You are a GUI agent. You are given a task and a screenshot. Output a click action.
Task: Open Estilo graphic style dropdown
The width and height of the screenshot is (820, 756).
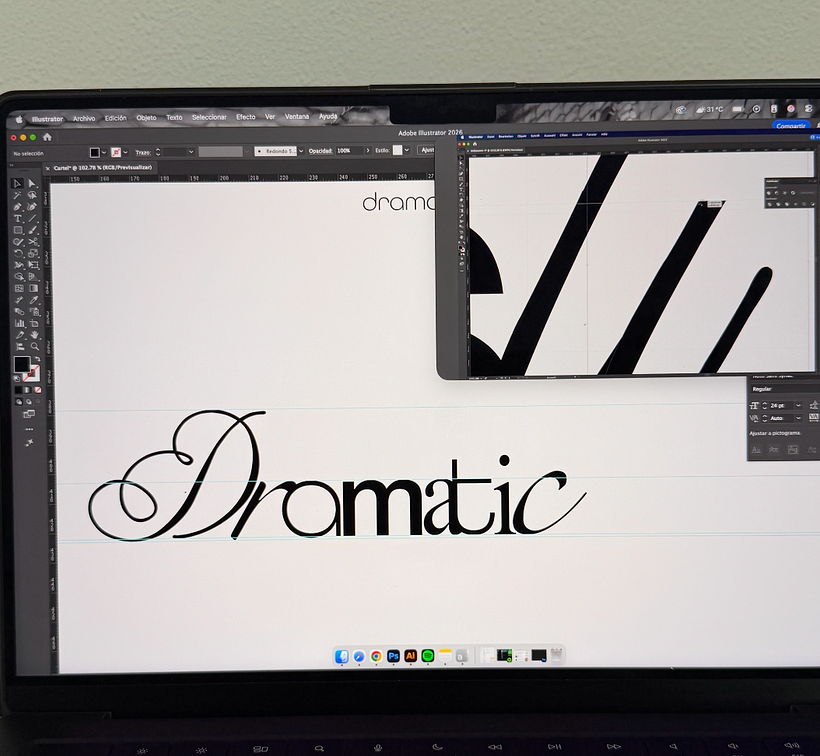point(407,150)
